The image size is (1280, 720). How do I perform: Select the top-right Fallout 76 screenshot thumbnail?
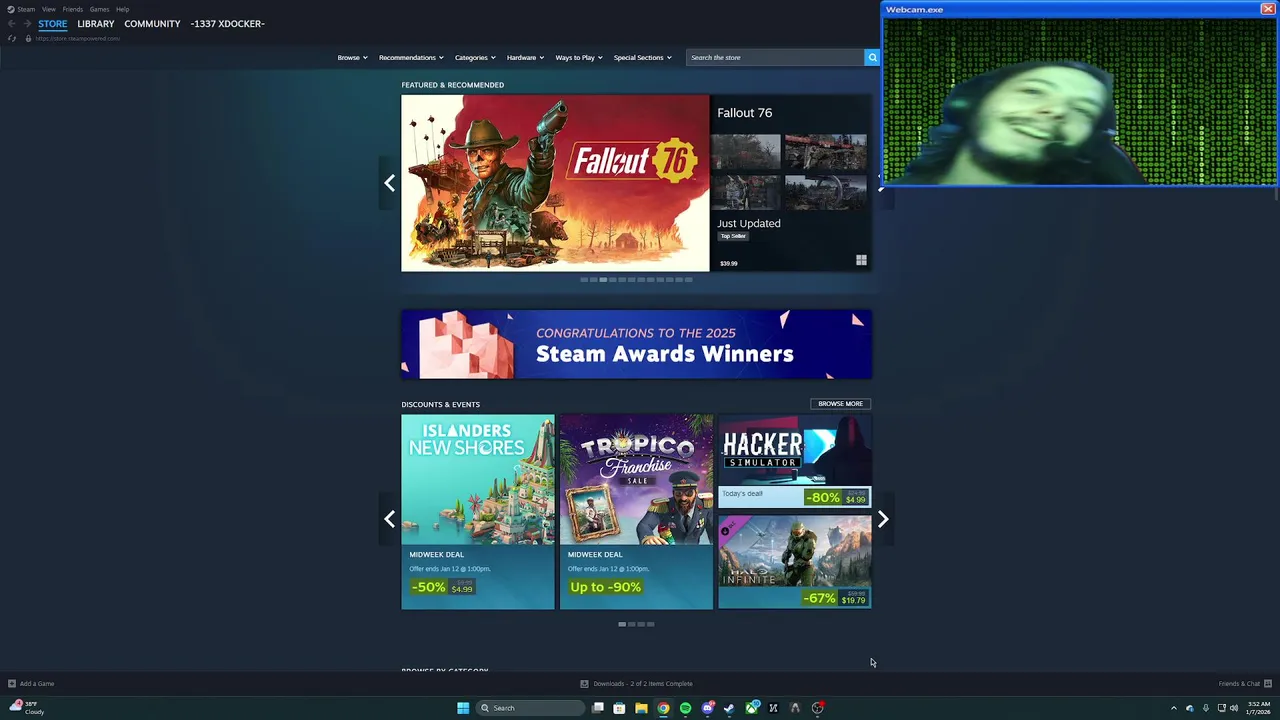[x=826, y=152]
